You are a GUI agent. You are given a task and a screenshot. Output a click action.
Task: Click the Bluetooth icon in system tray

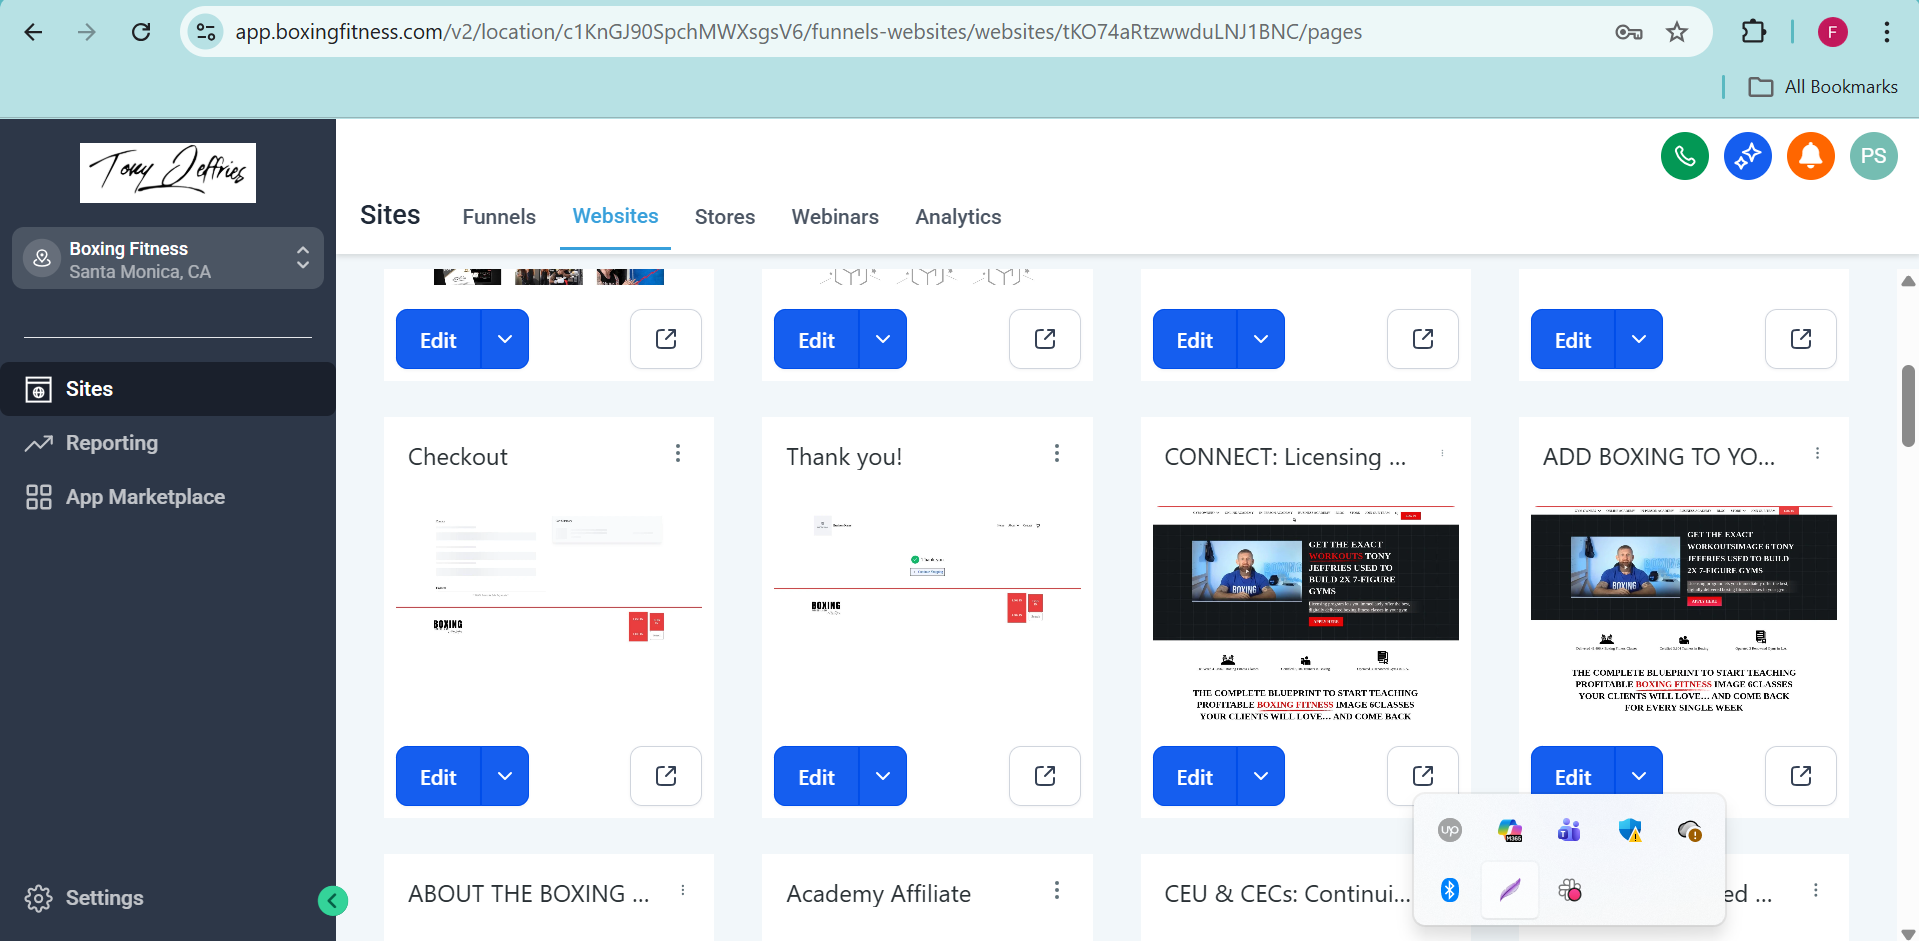coord(1449,889)
